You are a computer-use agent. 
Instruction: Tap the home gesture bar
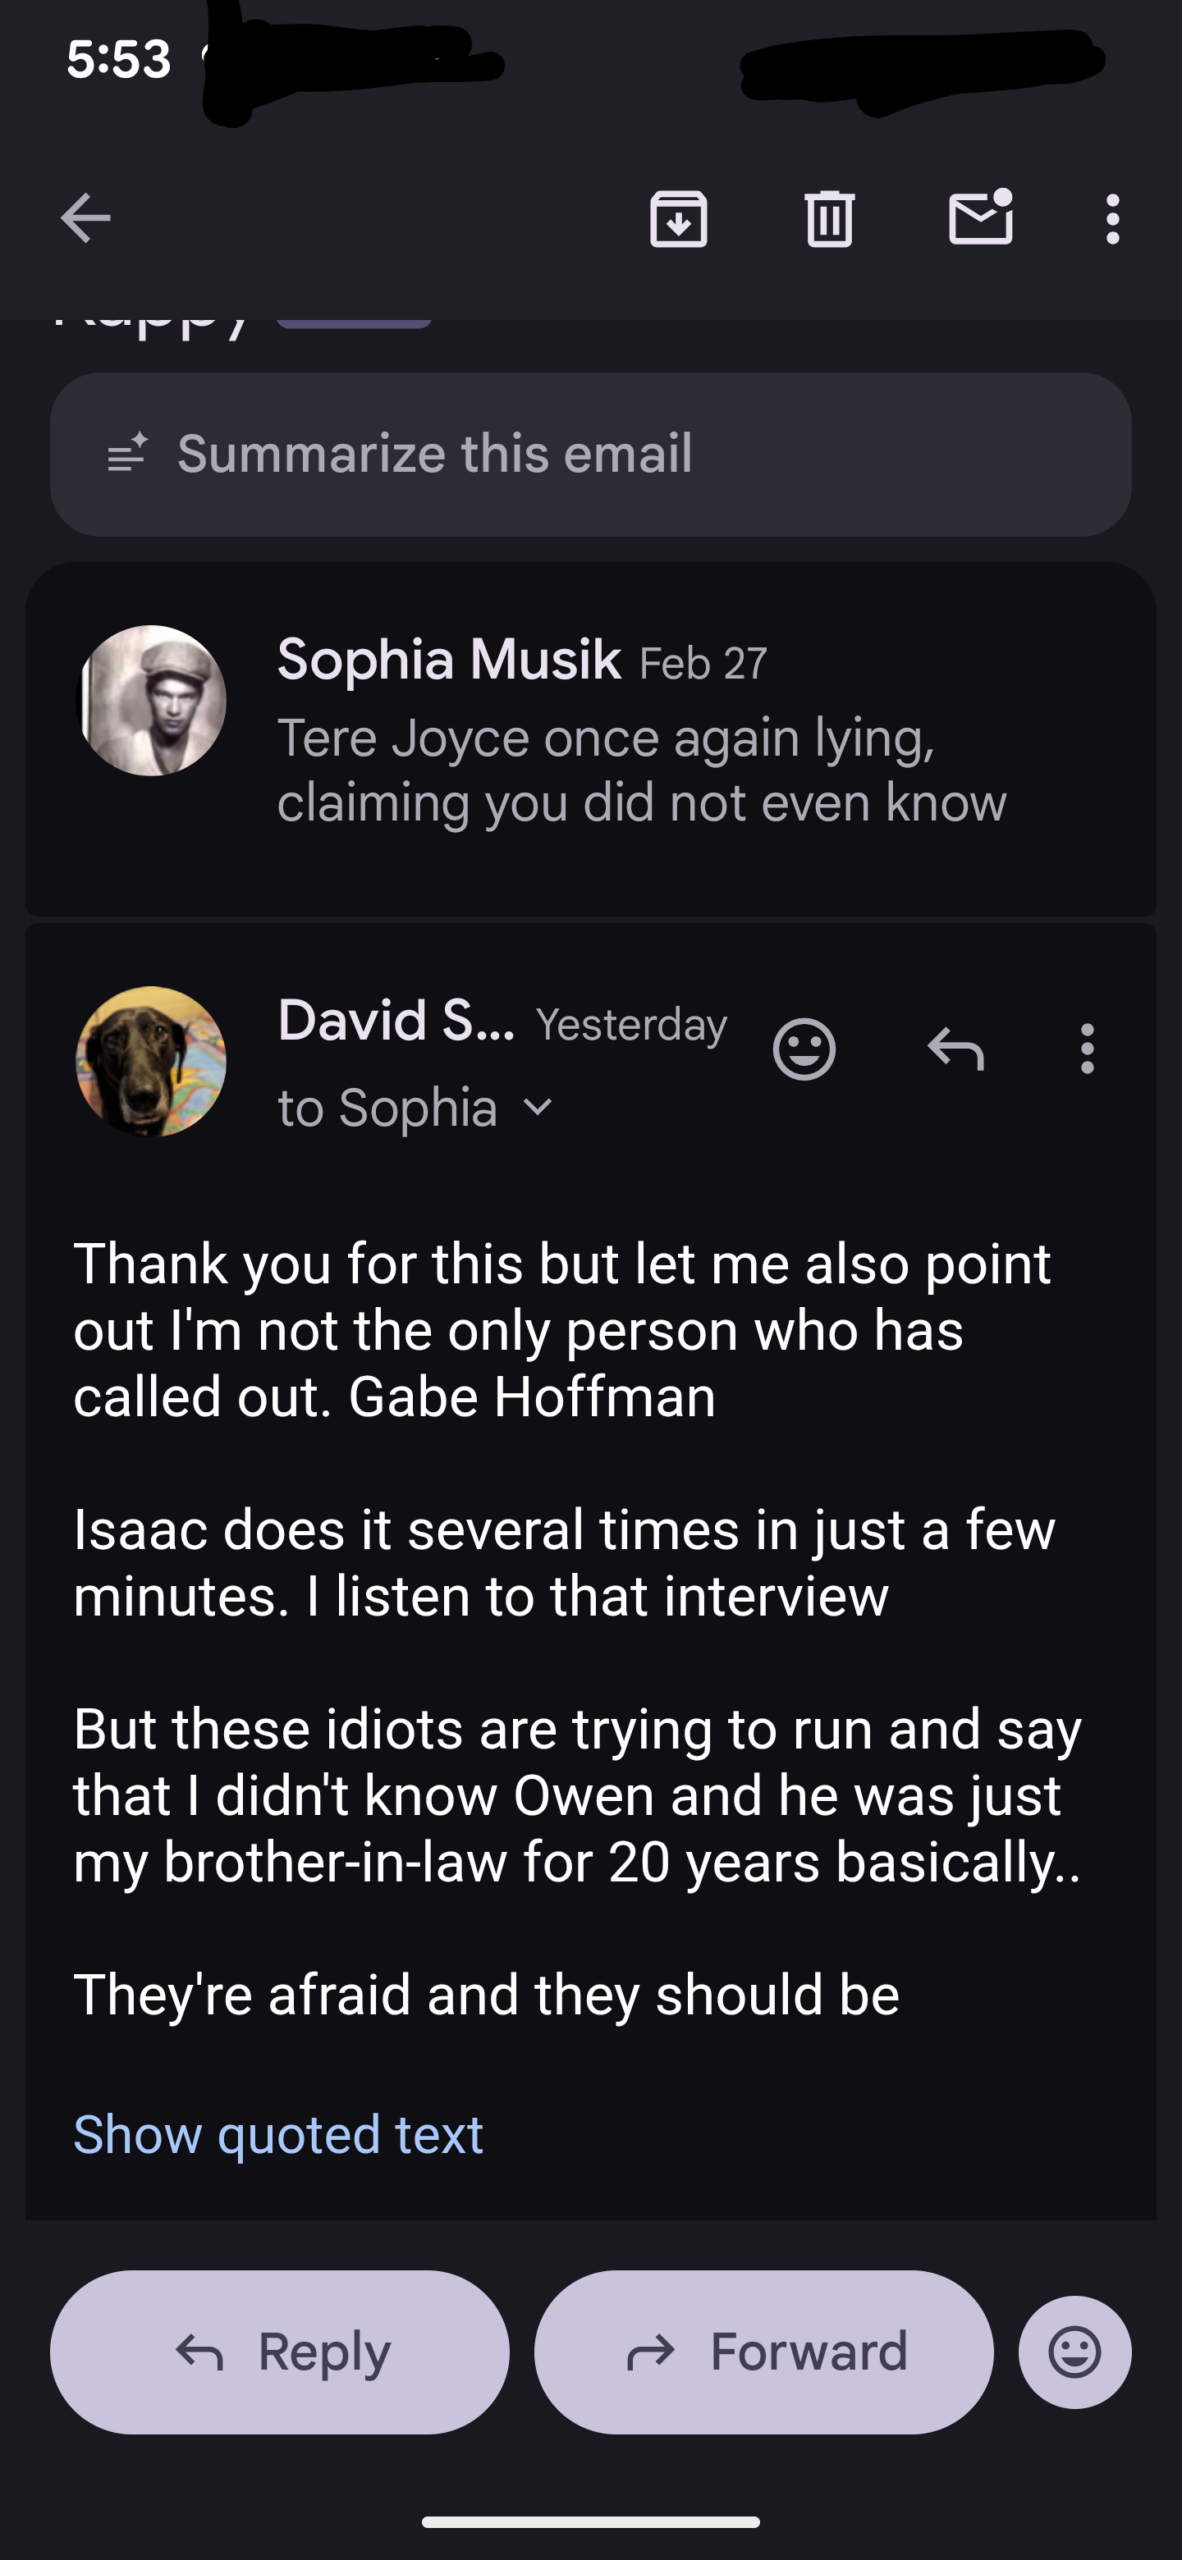590,2521
